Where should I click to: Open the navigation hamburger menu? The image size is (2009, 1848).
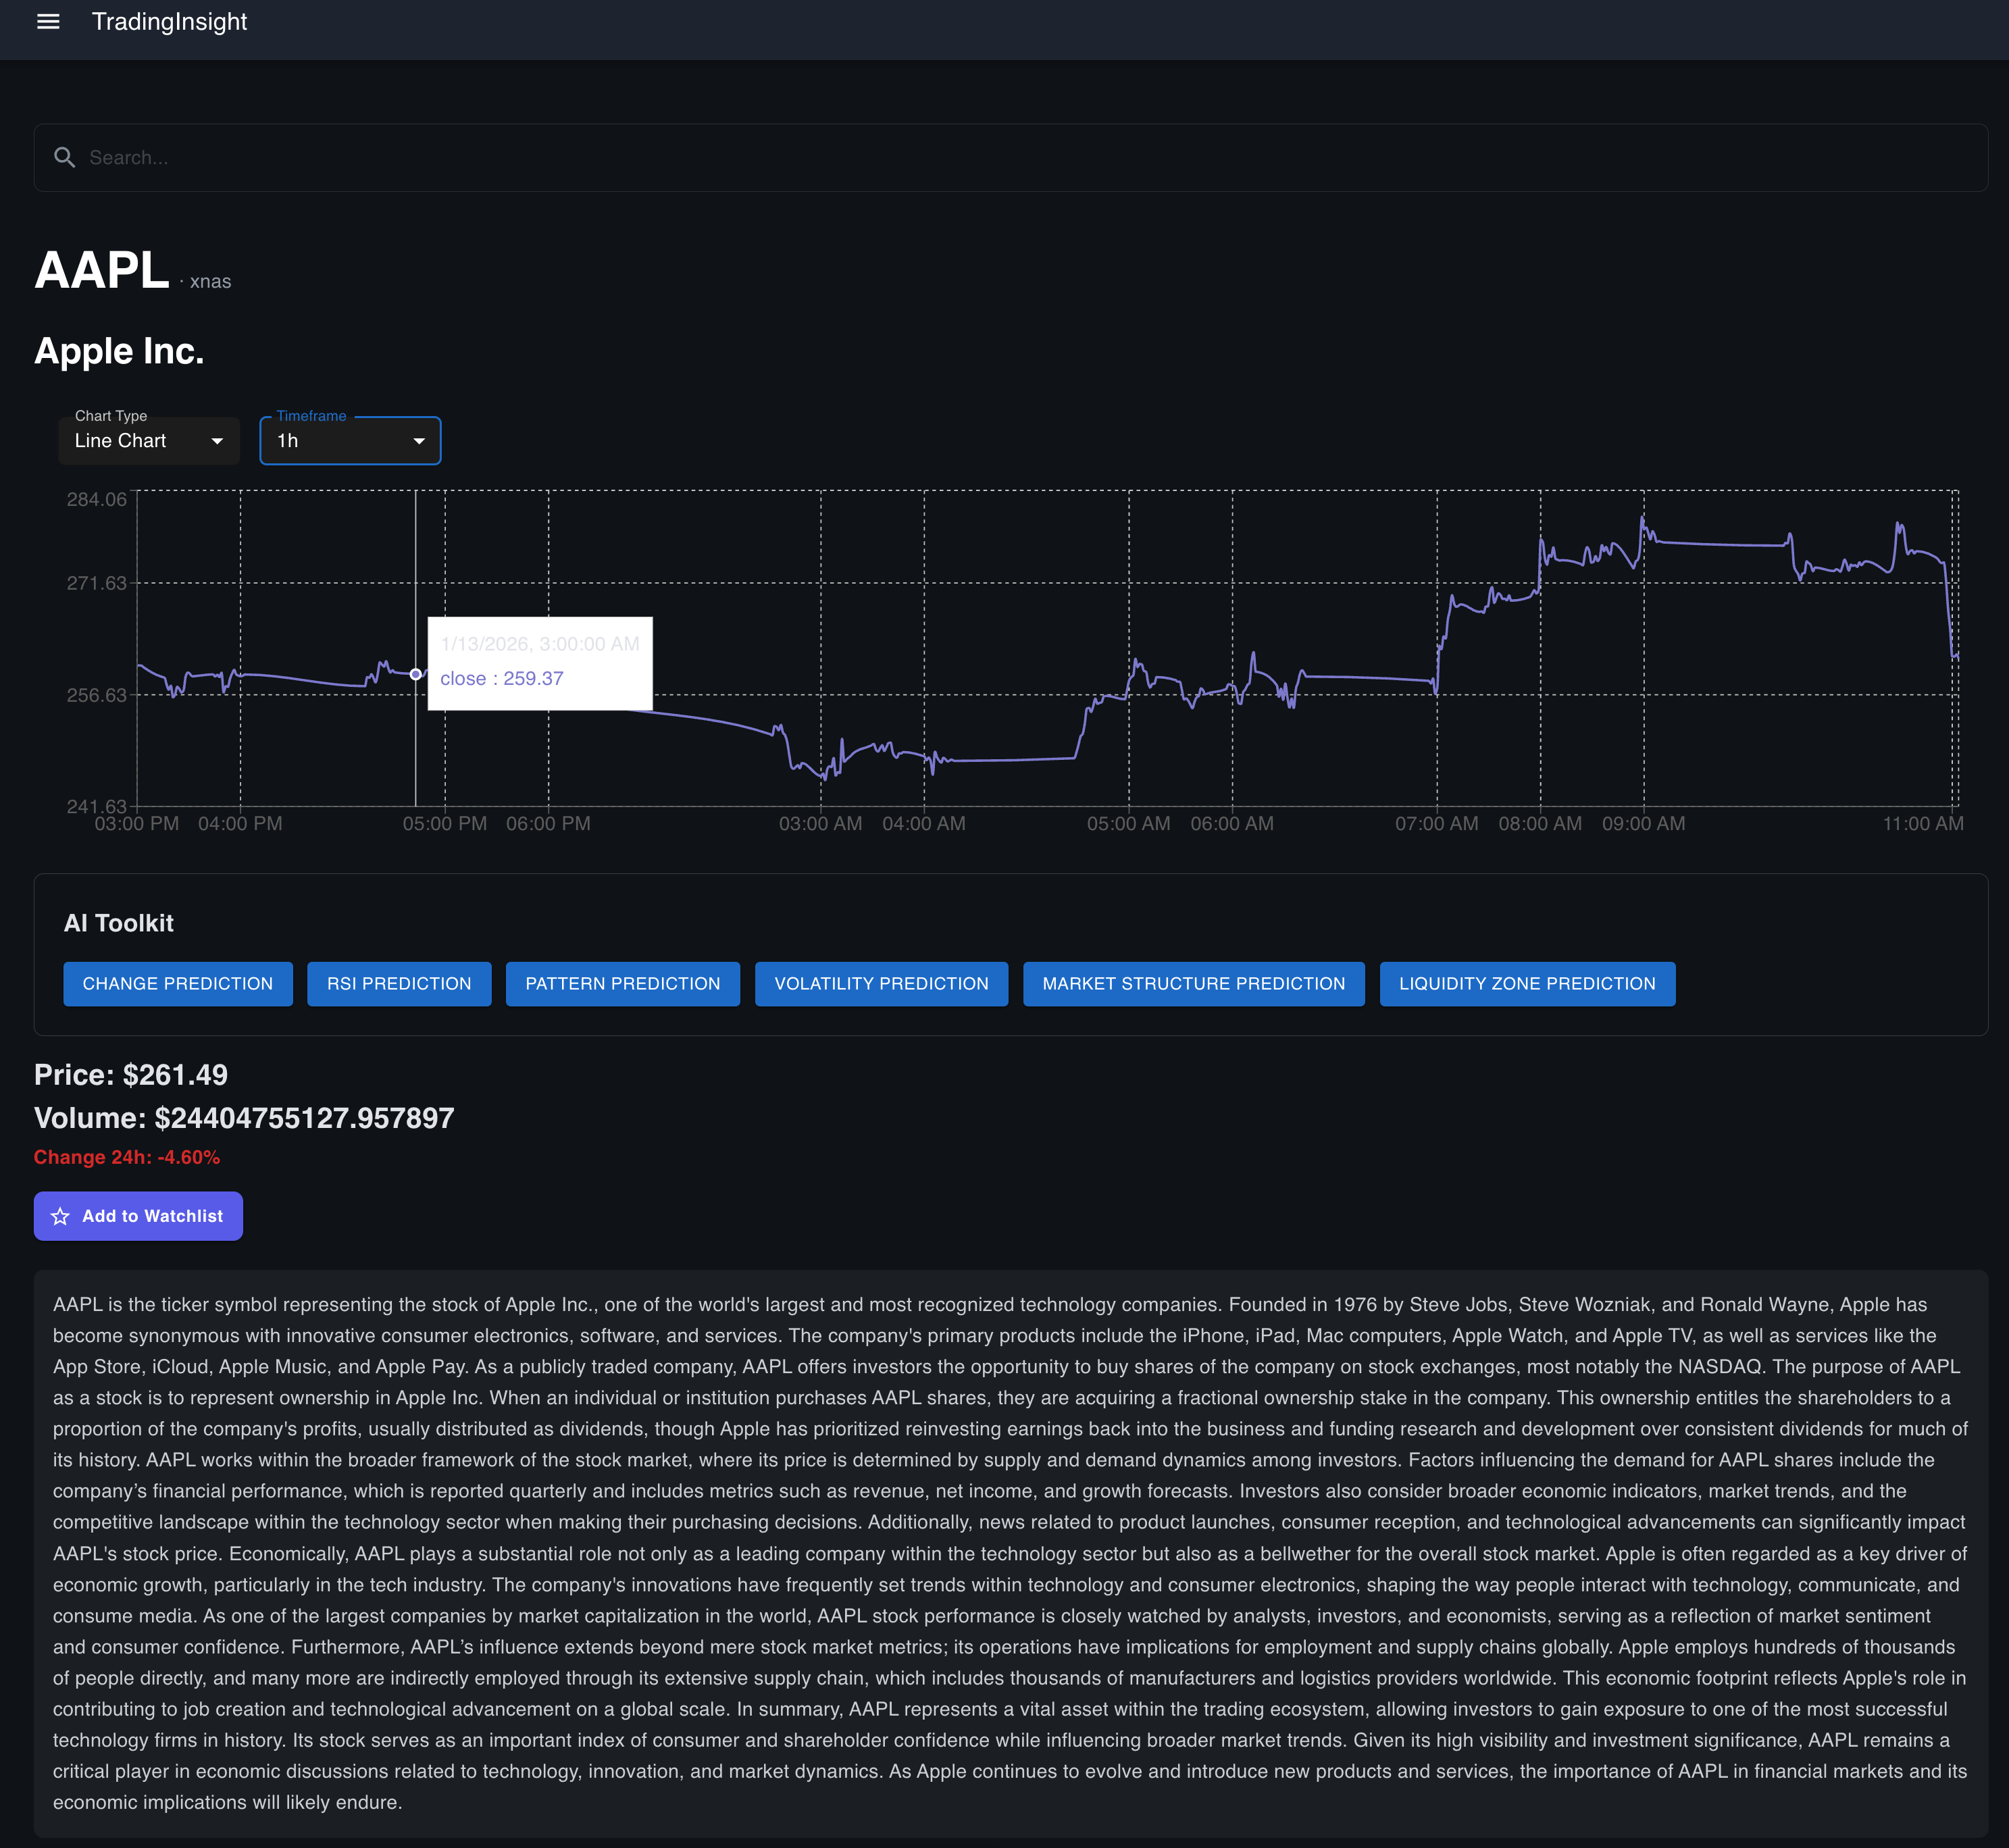pos(47,21)
